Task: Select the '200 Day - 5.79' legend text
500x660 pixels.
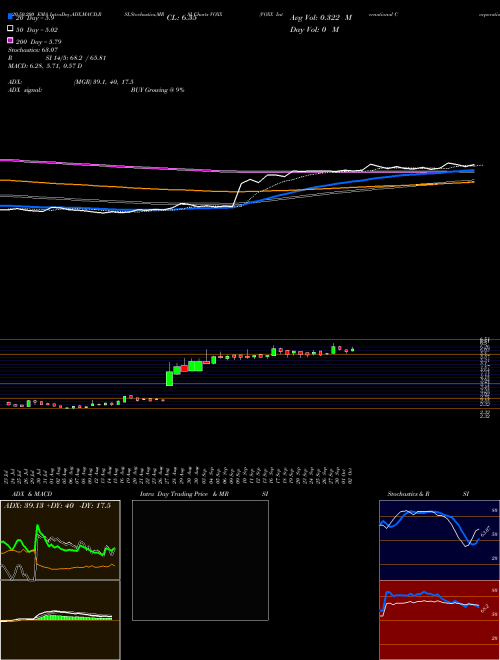Action: [x=39, y=42]
